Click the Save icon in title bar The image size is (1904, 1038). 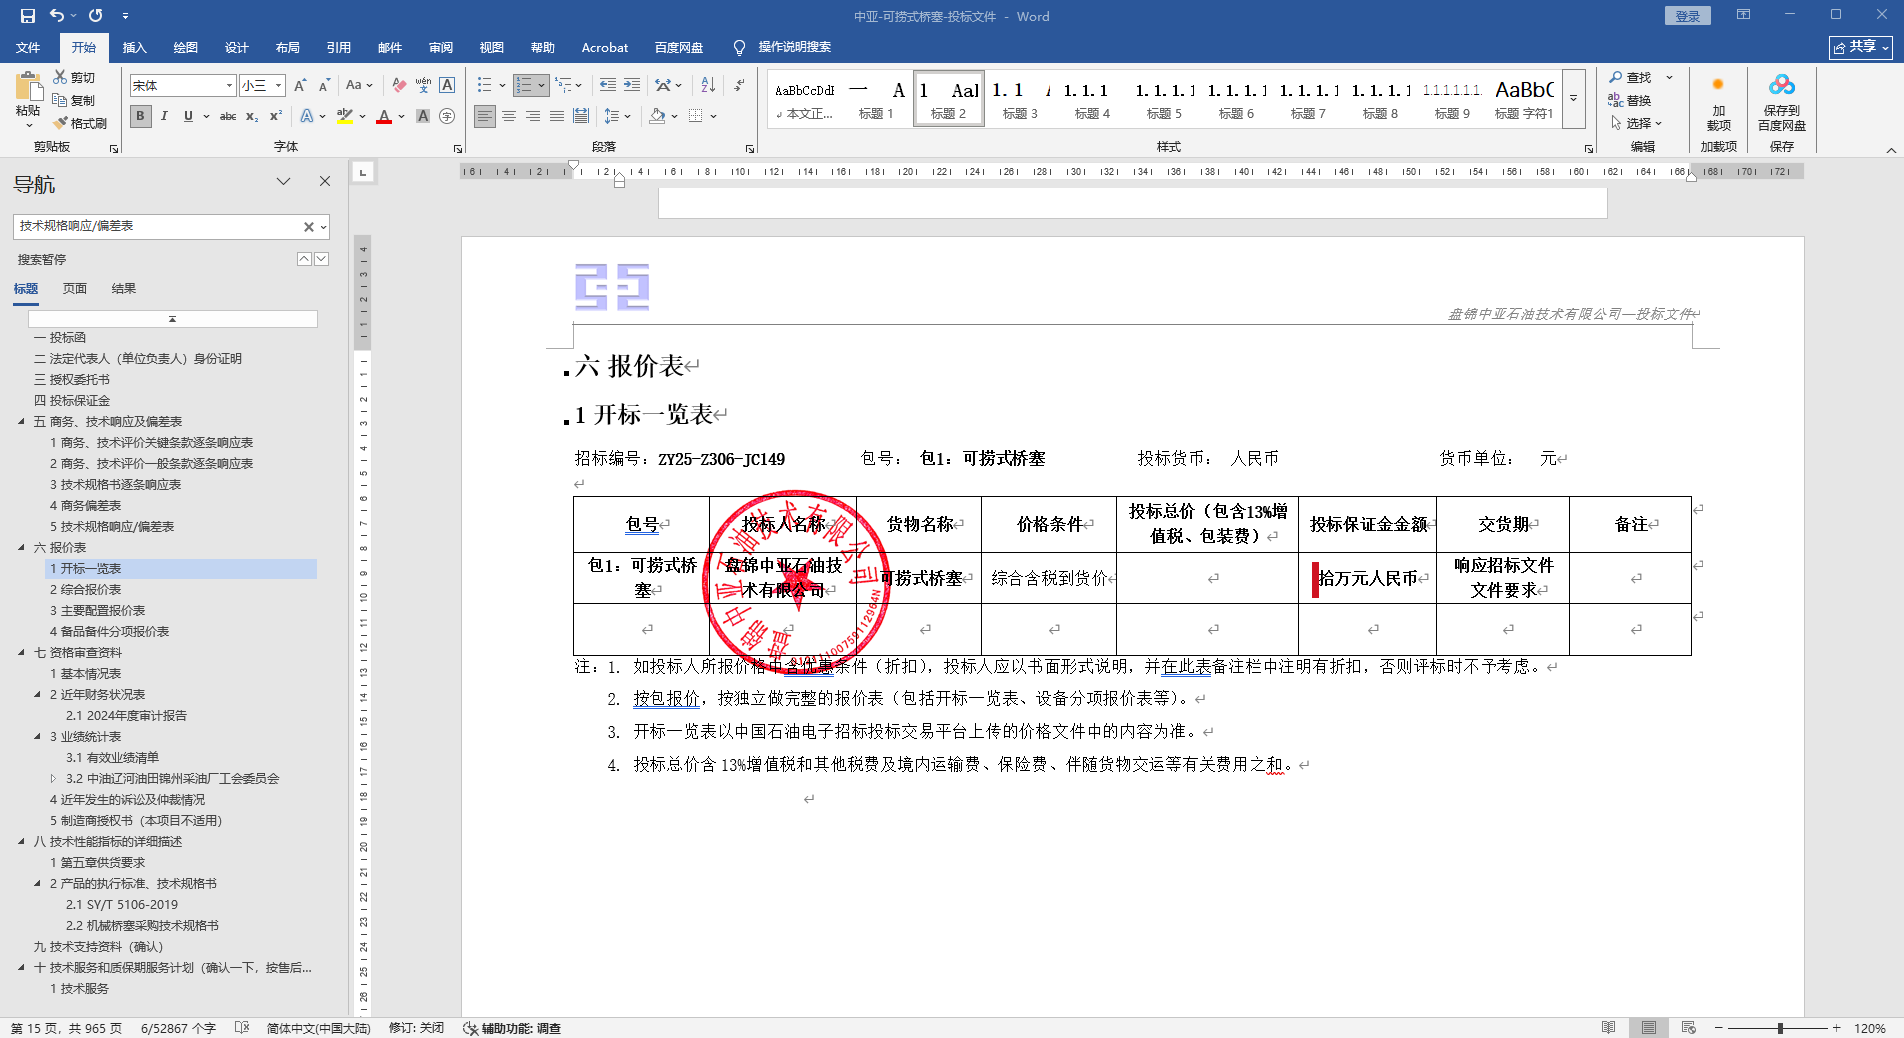click(x=27, y=16)
